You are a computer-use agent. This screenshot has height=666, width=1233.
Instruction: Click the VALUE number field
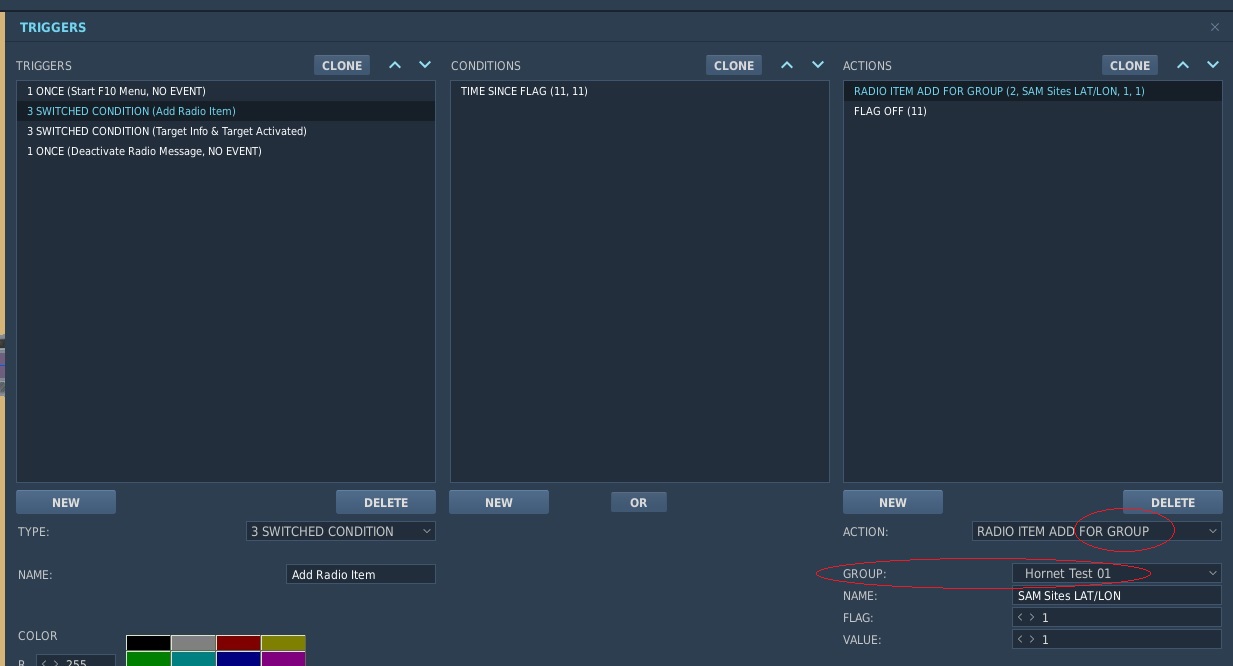coord(1117,639)
